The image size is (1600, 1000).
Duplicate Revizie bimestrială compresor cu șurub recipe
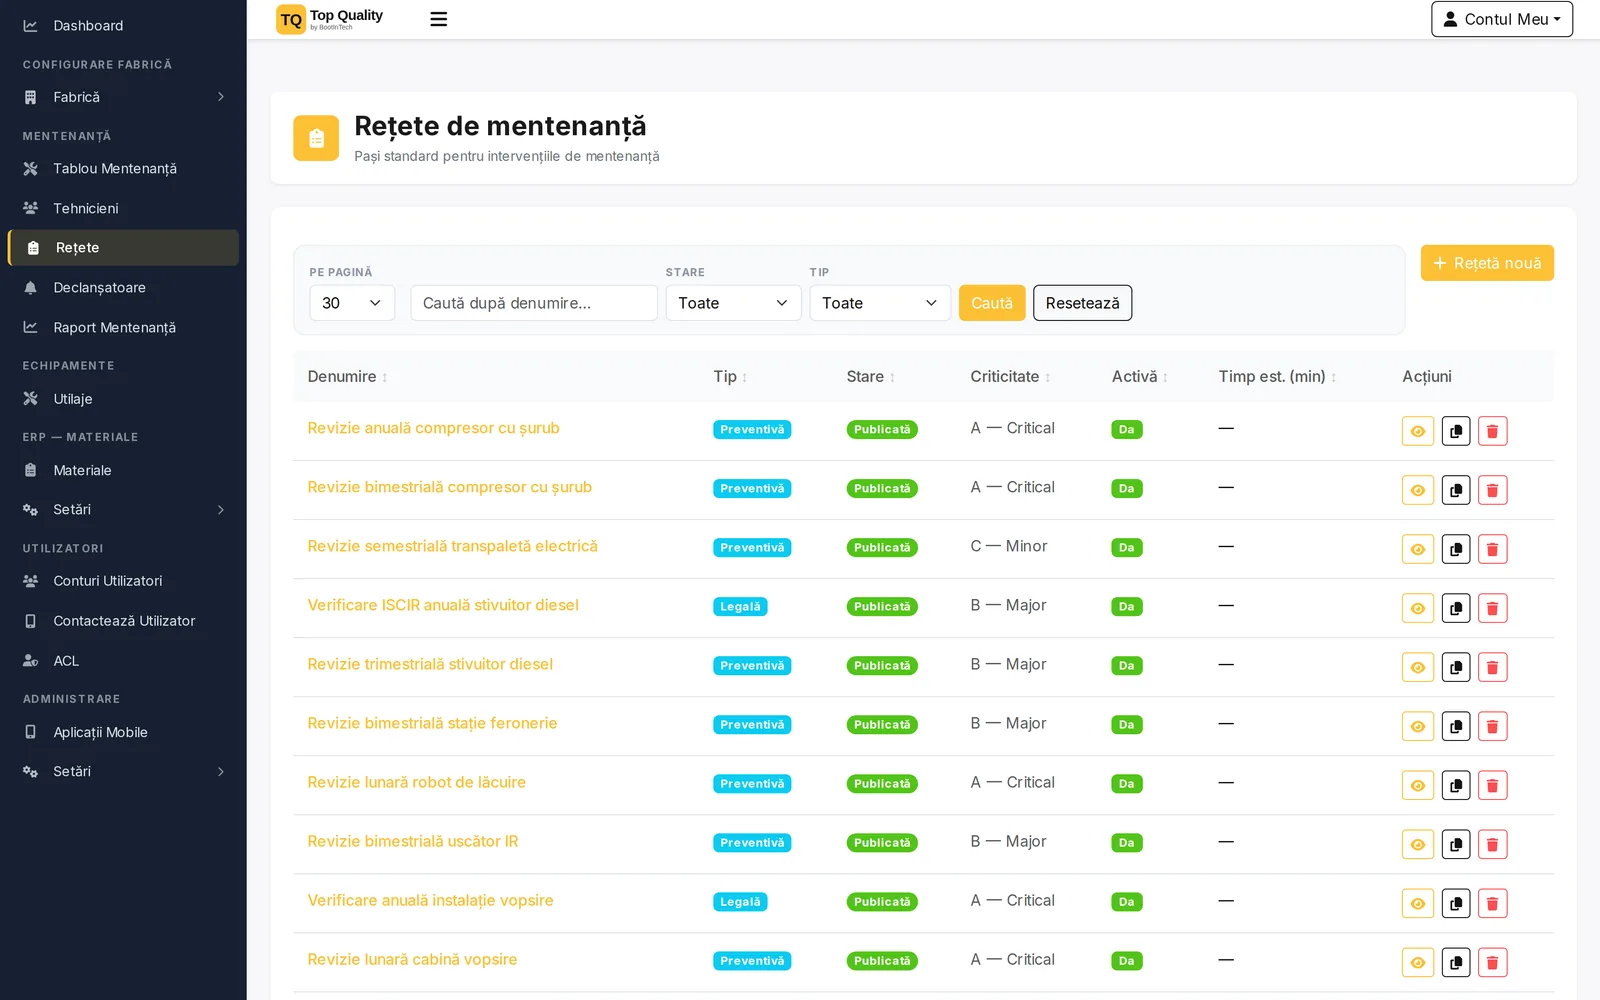point(1456,490)
